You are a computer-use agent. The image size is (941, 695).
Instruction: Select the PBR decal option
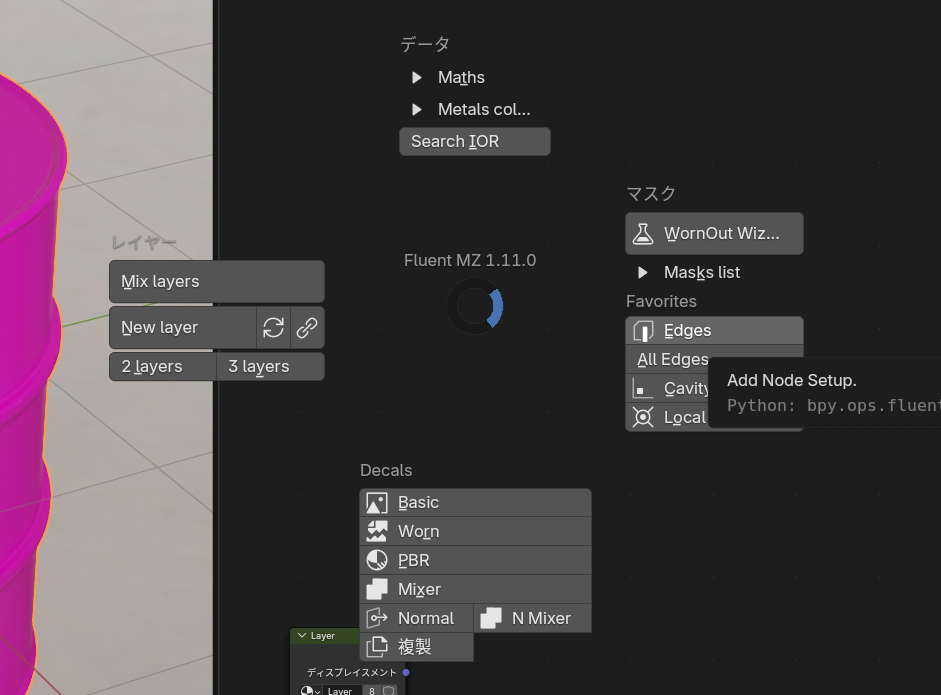pos(475,561)
